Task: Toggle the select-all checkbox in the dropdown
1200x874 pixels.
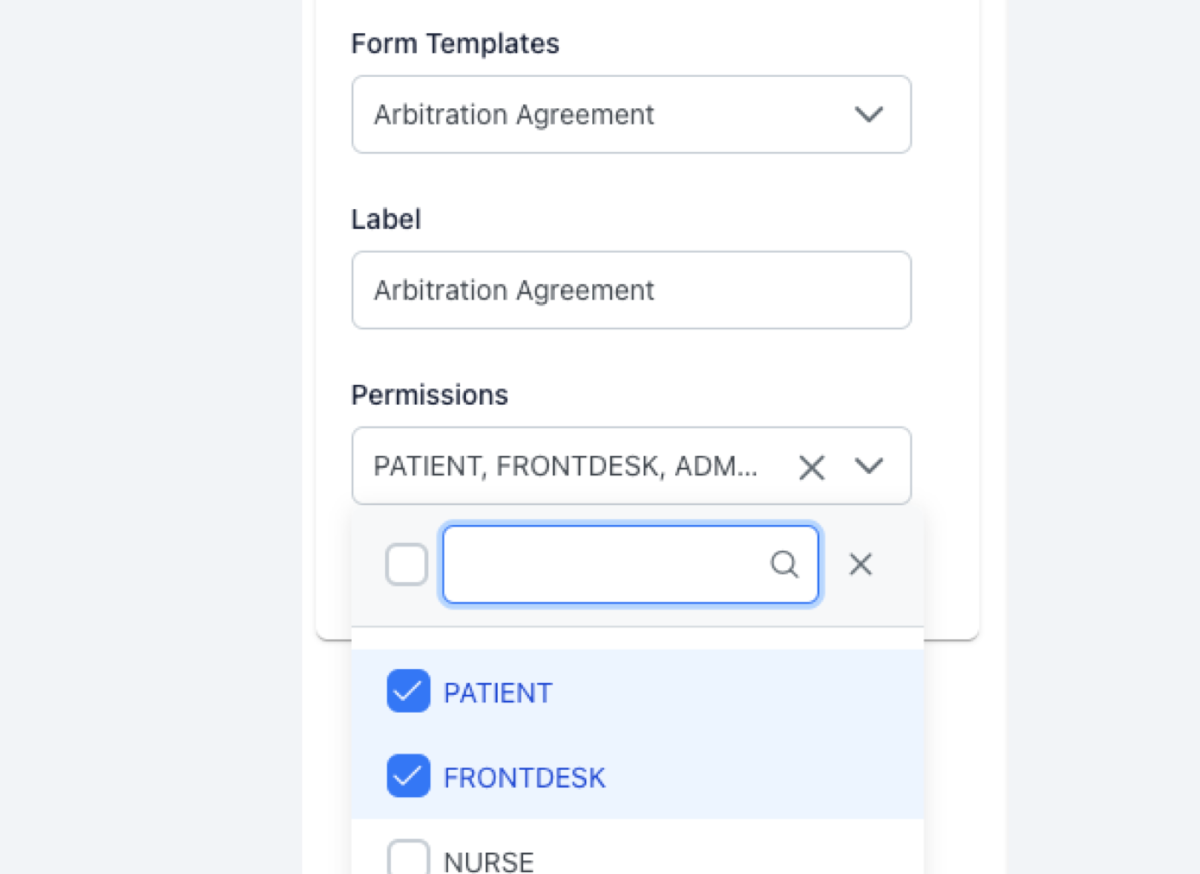Action: point(407,564)
